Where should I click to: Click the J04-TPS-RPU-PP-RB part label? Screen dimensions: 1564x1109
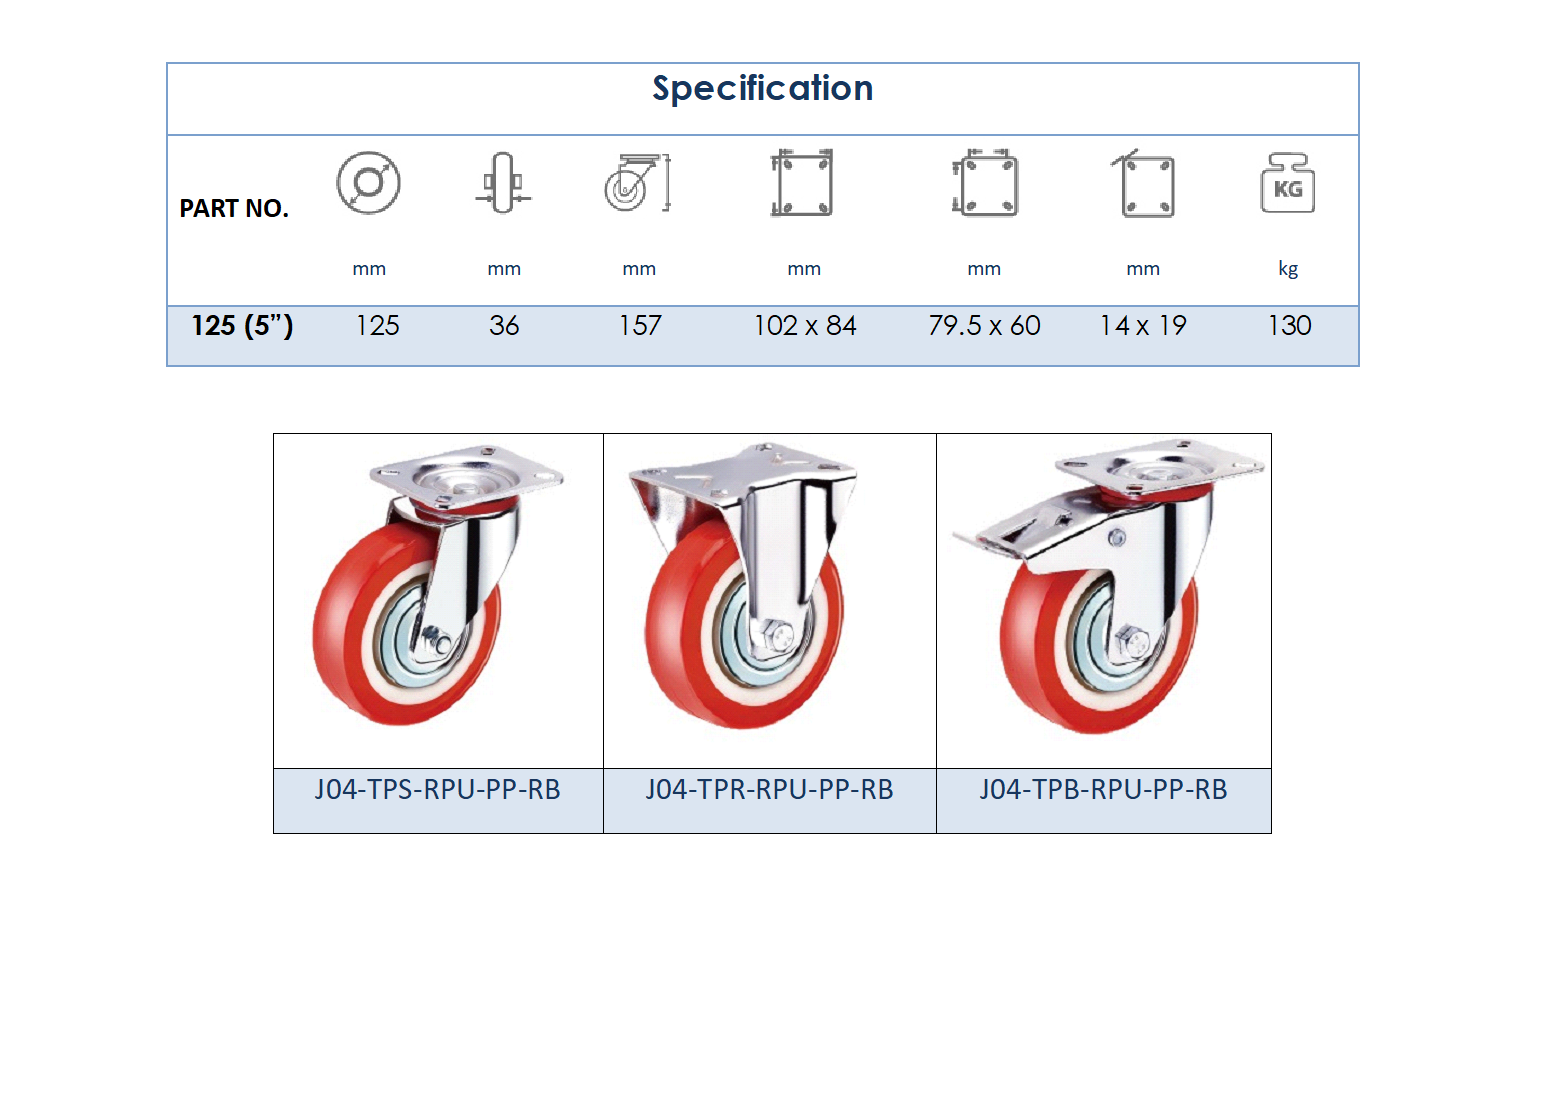(438, 790)
